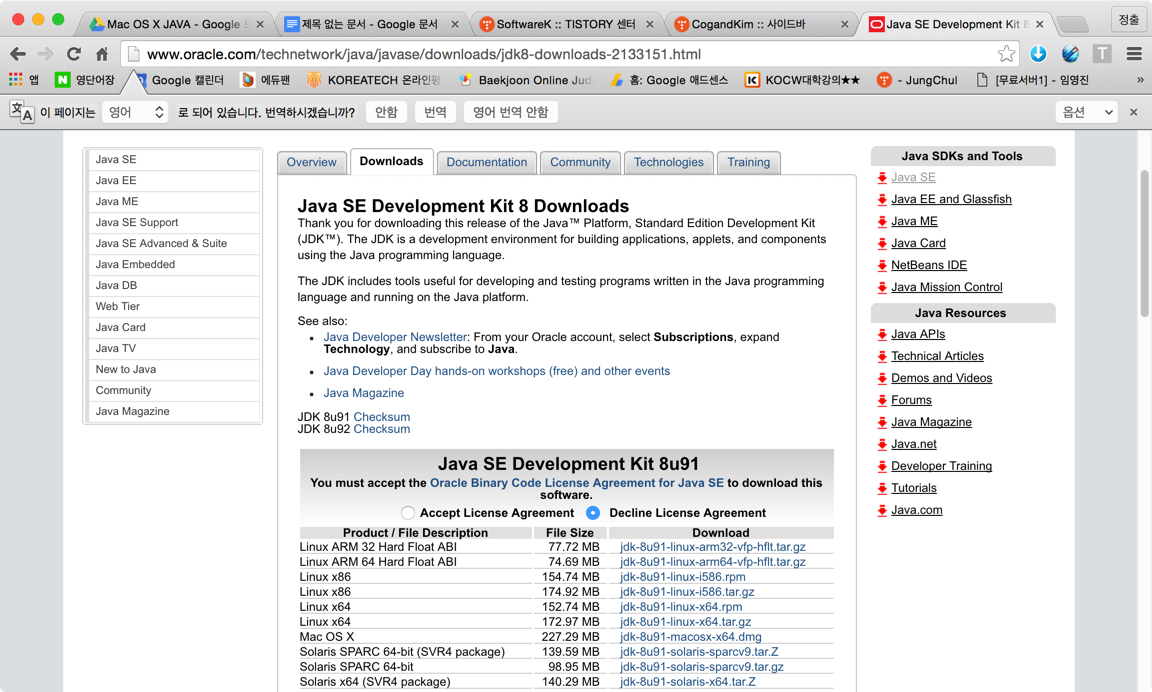Screen dimensions: 1152x692
Task: Switch to the CogandKim 사이드바 tab
Action: (760, 24)
